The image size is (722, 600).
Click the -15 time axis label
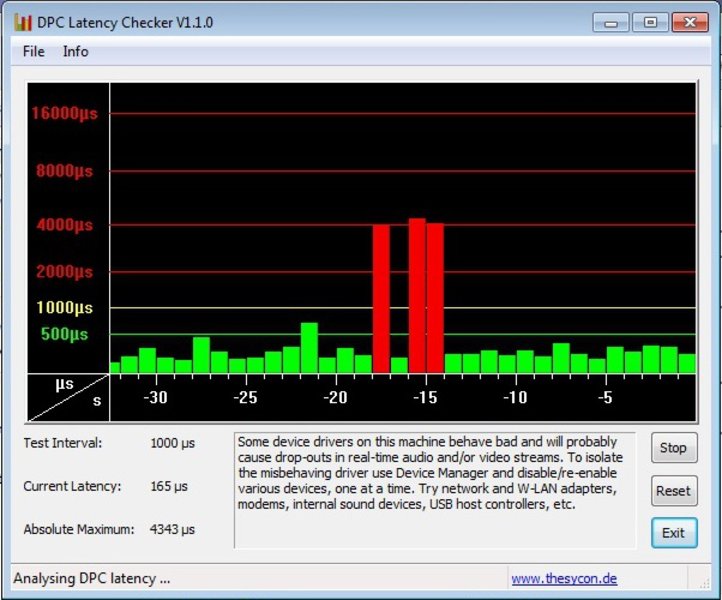pyautogui.click(x=425, y=397)
